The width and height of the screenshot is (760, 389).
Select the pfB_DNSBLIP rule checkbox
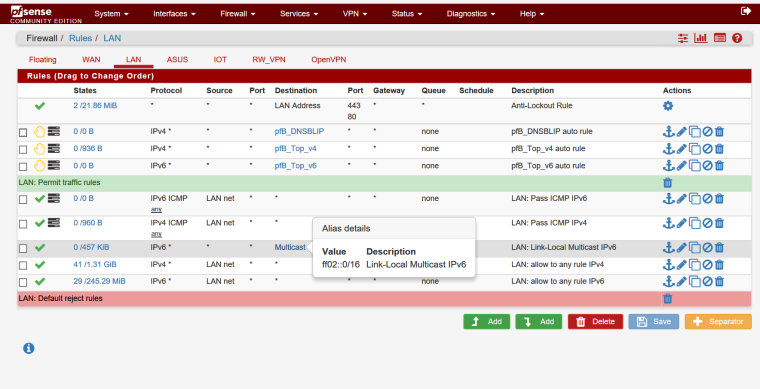click(23, 132)
